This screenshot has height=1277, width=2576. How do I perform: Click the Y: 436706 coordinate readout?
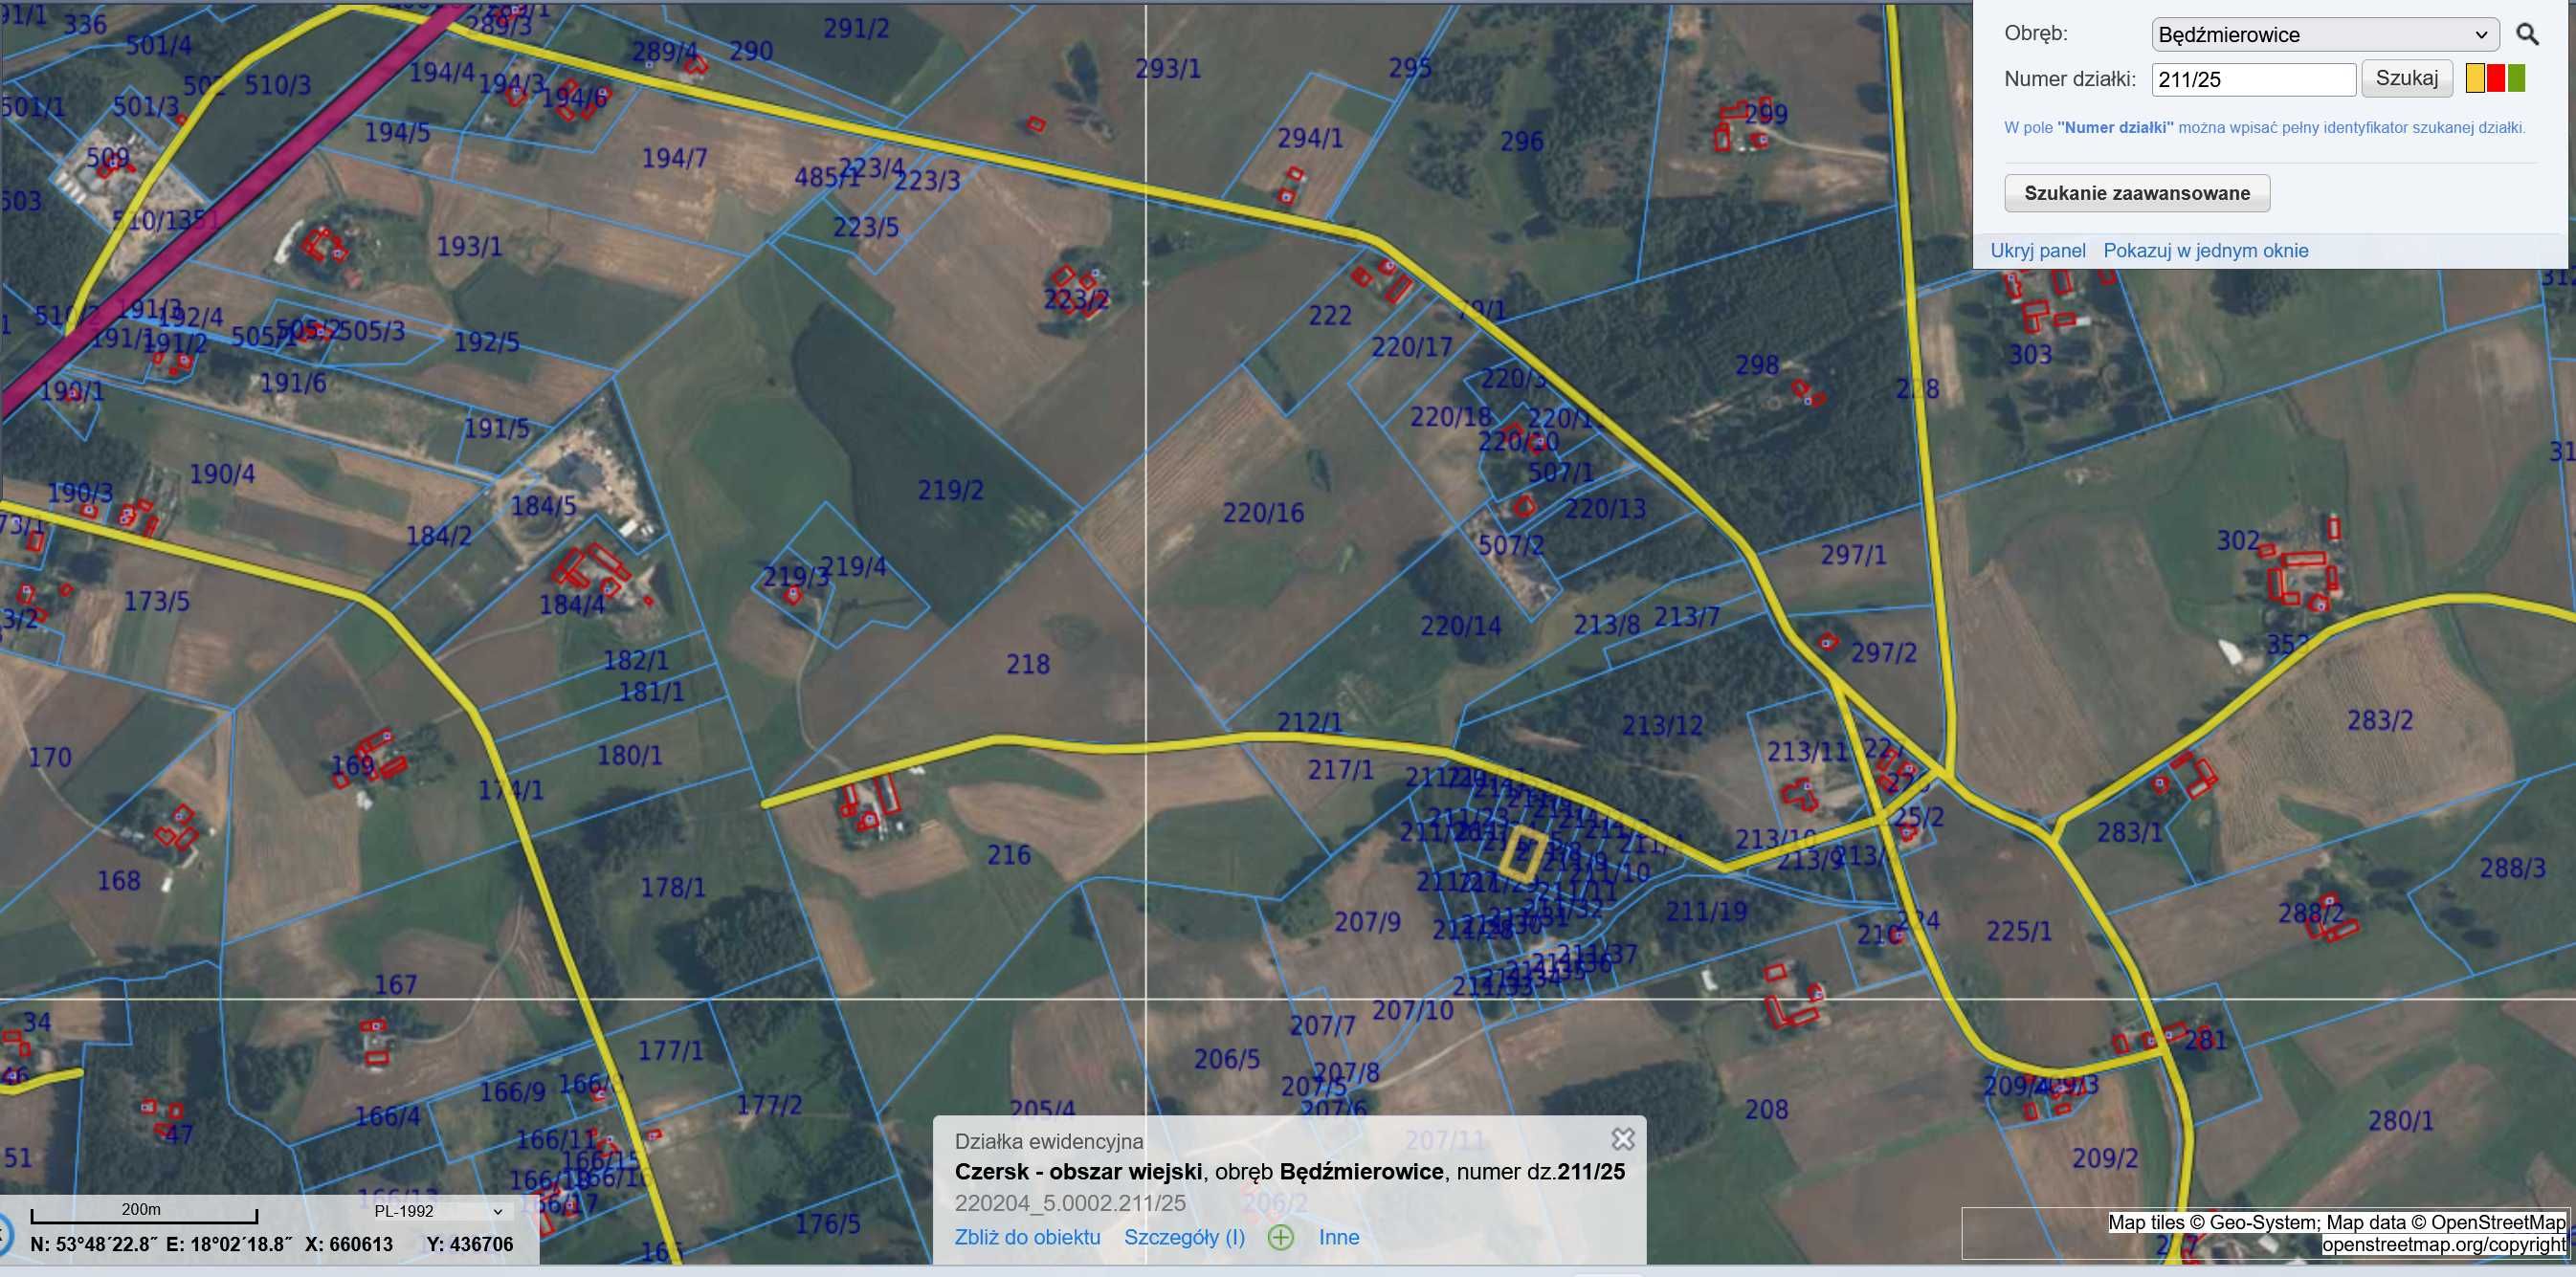click(x=469, y=1245)
